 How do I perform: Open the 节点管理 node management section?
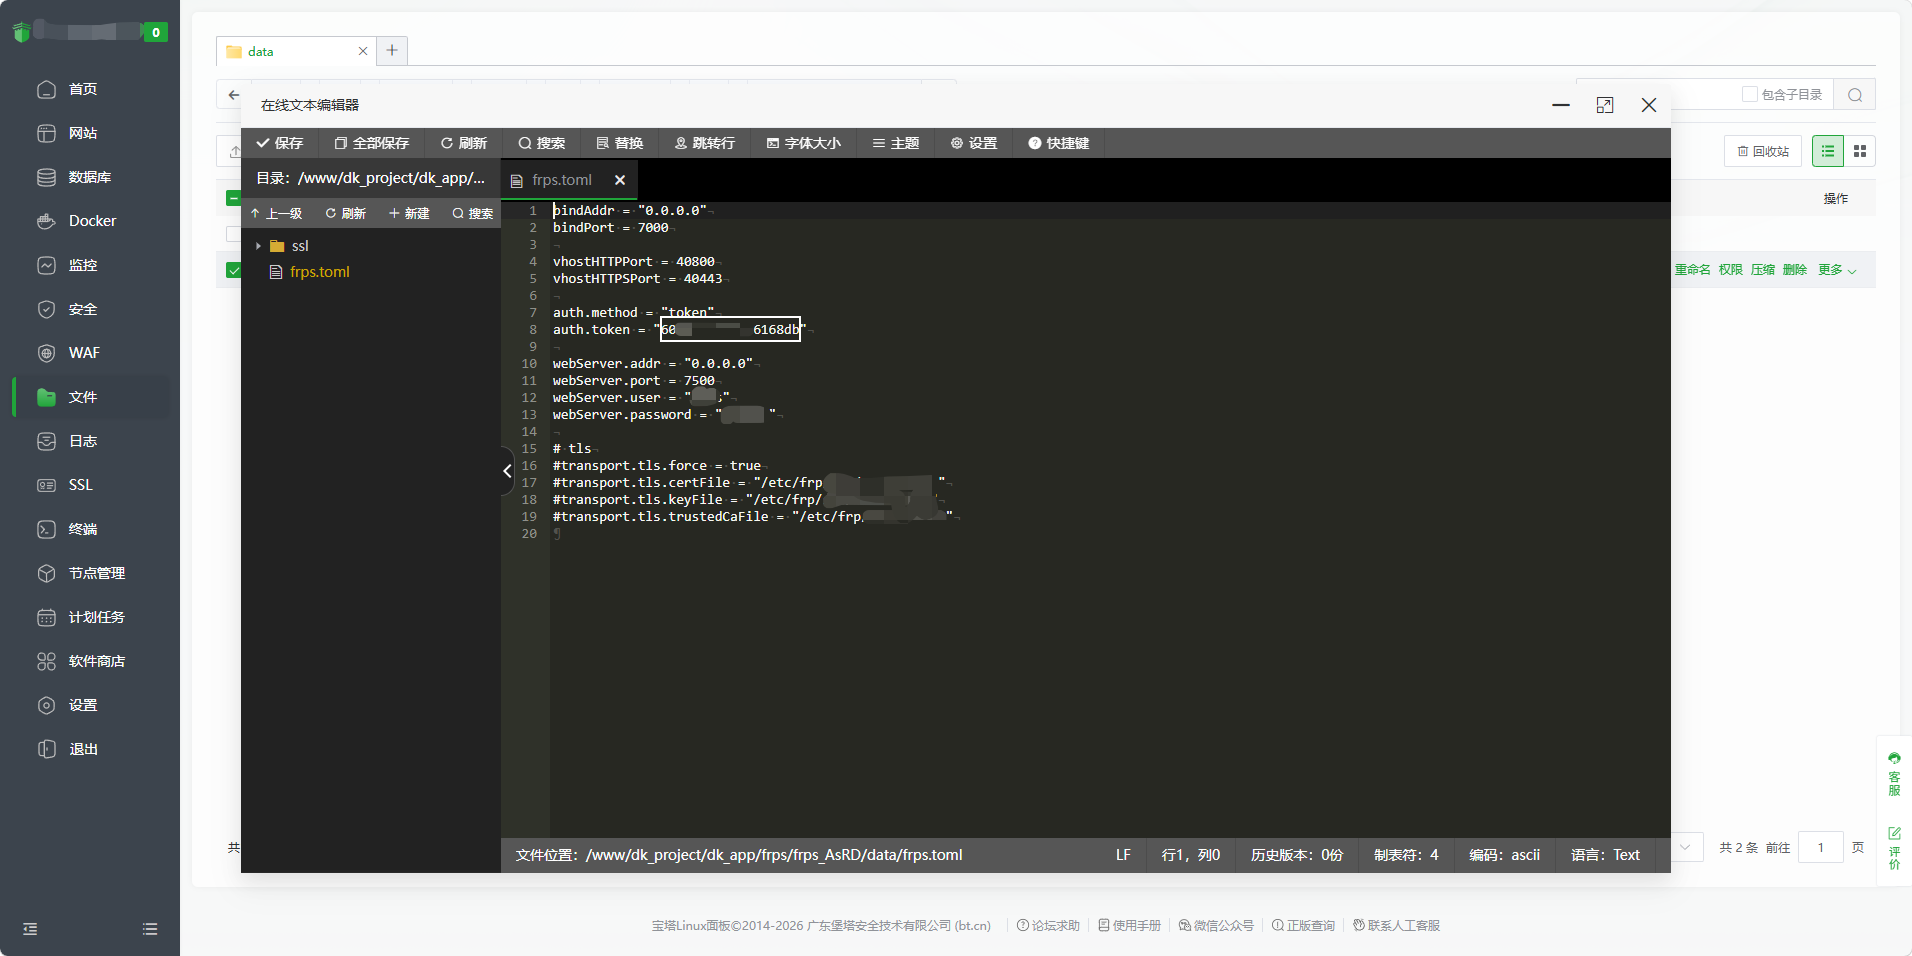[96, 573]
